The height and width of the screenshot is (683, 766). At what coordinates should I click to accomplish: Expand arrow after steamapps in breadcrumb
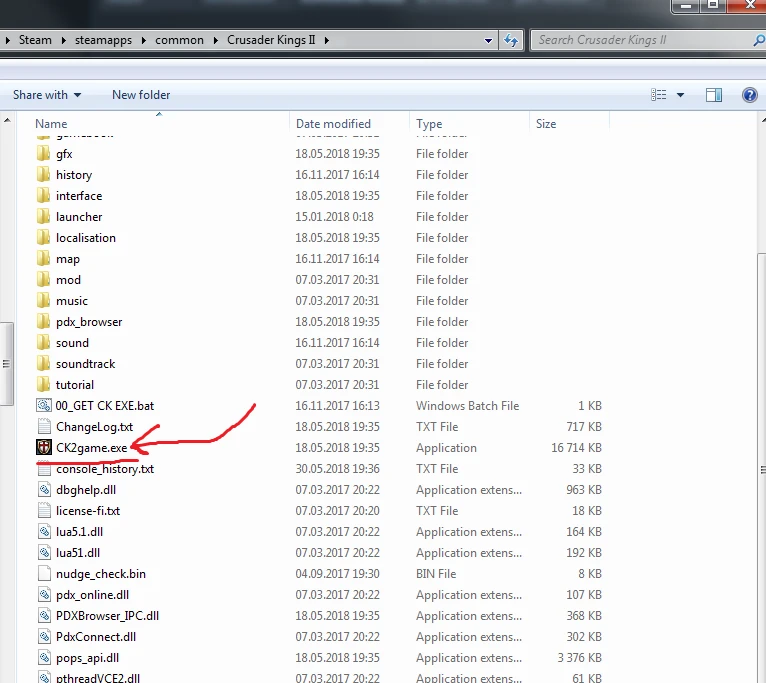click(x=144, y=40)
